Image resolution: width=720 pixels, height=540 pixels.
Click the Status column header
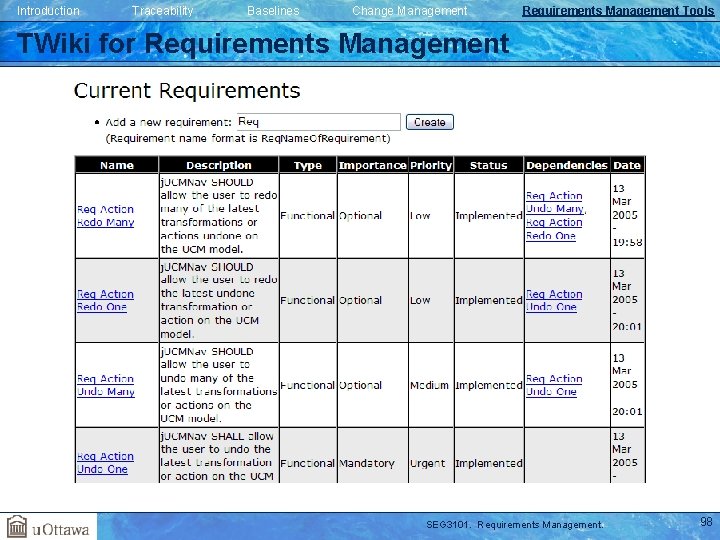489,165
